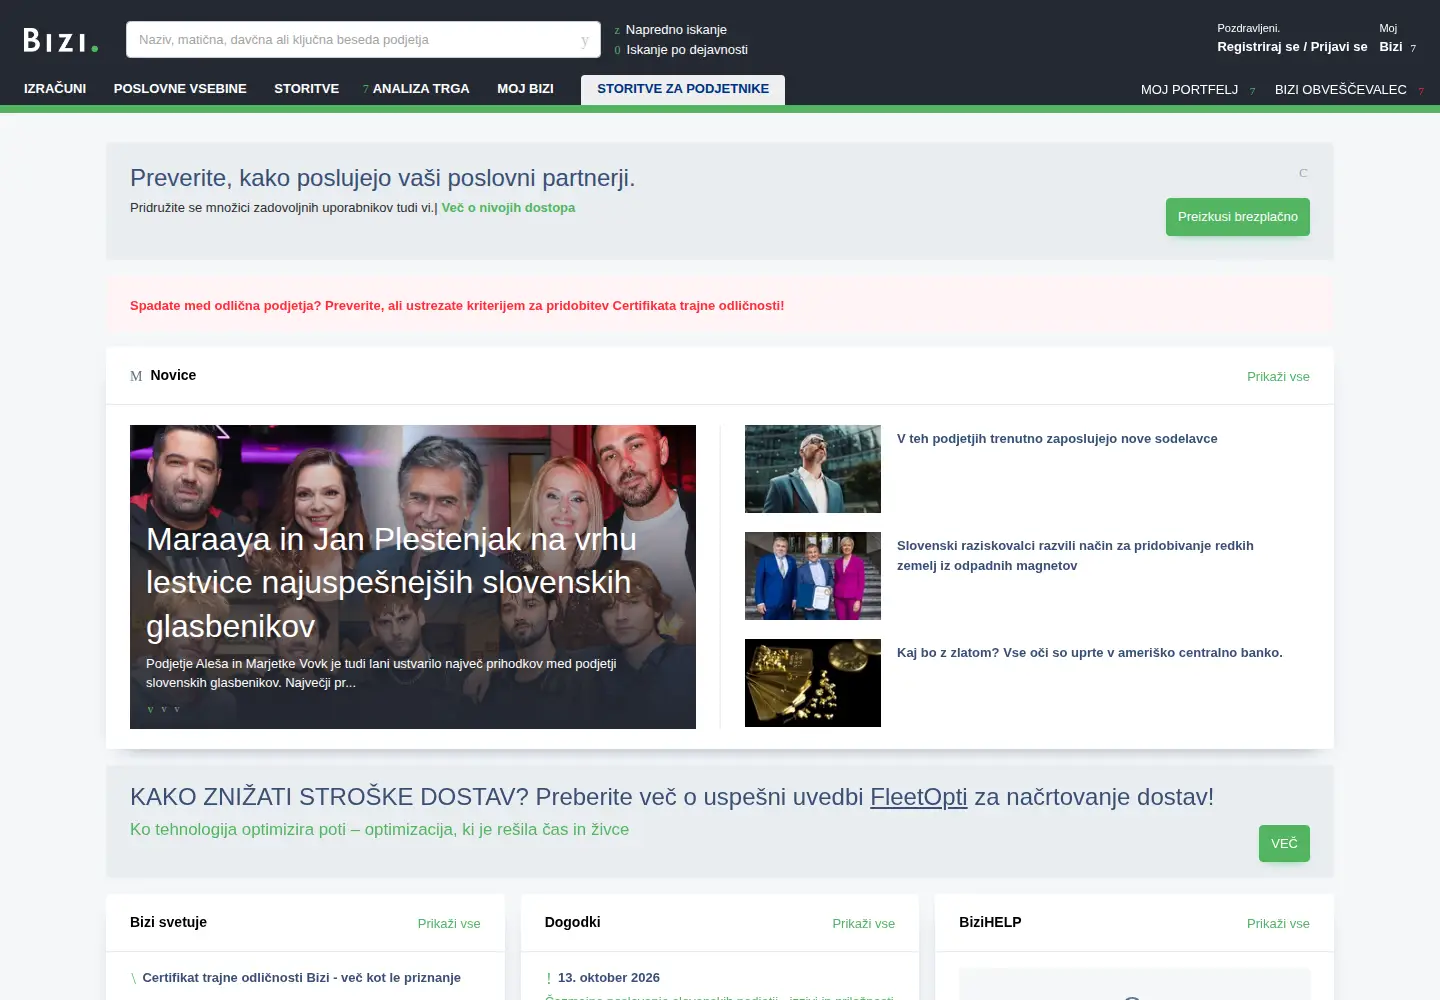
Task: Click Prikaži vse in Novice section
Action: point(1278,377)
